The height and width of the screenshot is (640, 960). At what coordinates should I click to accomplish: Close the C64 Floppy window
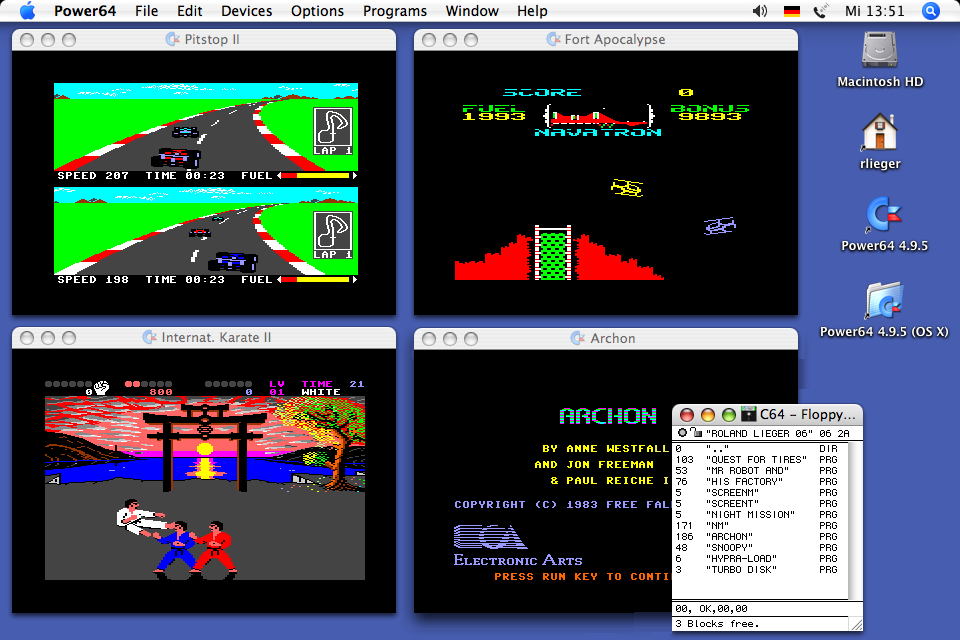[x=686, y=415]
